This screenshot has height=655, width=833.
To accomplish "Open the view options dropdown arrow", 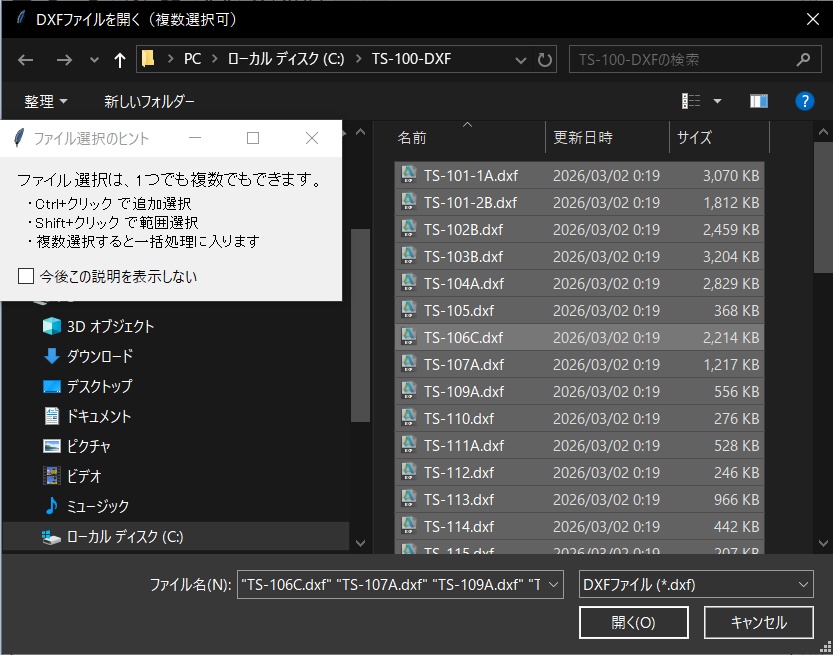I will click(x=716, y=101).
